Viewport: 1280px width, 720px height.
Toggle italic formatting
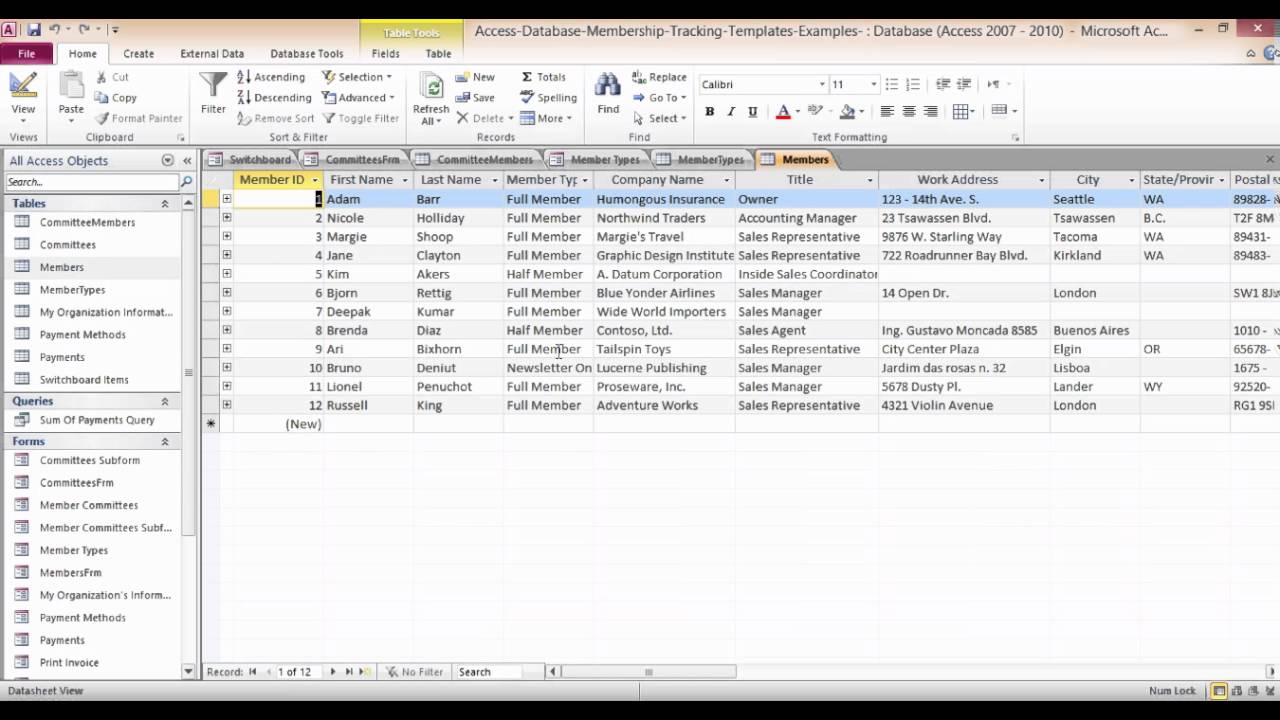731,112
